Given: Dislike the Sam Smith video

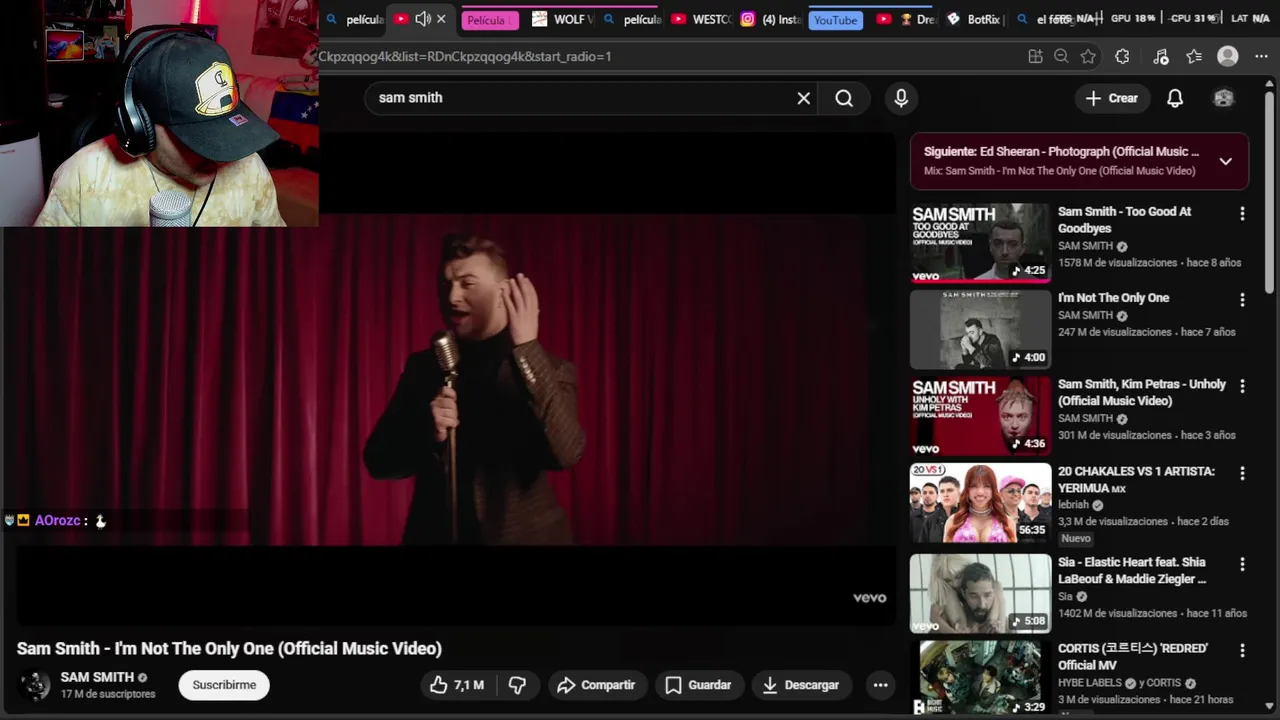Looking at the screenshot, I should (x=517, y=685).
